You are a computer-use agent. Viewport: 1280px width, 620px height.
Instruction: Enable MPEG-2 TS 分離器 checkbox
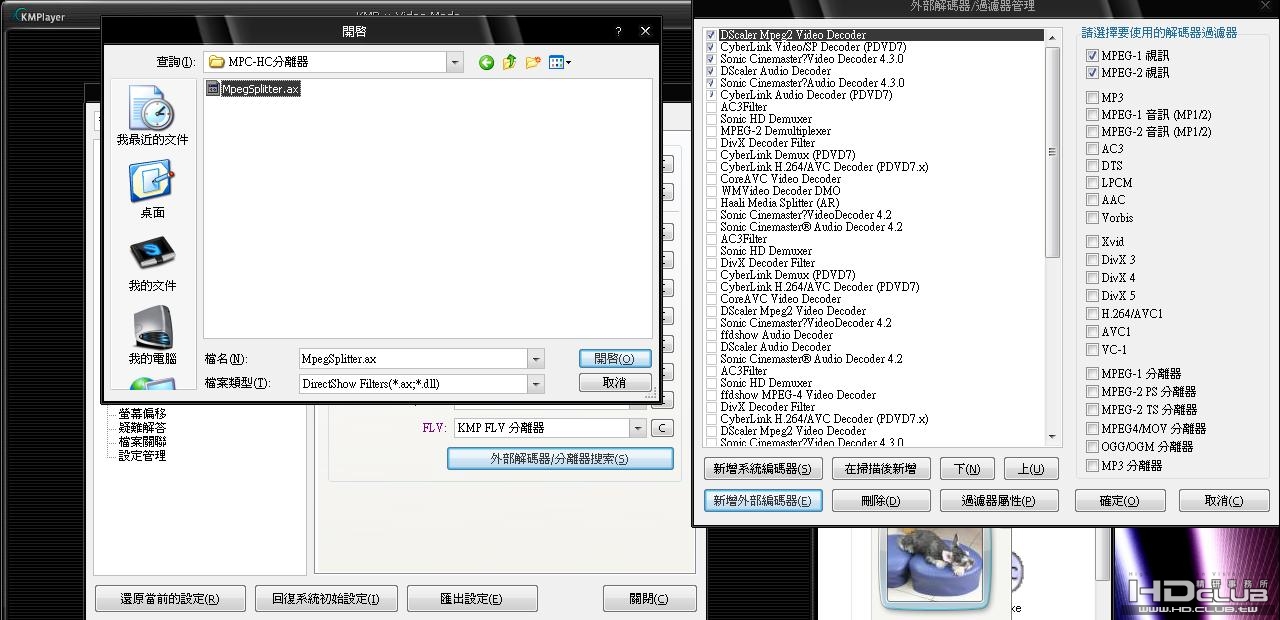click(x=1093, y=410)
